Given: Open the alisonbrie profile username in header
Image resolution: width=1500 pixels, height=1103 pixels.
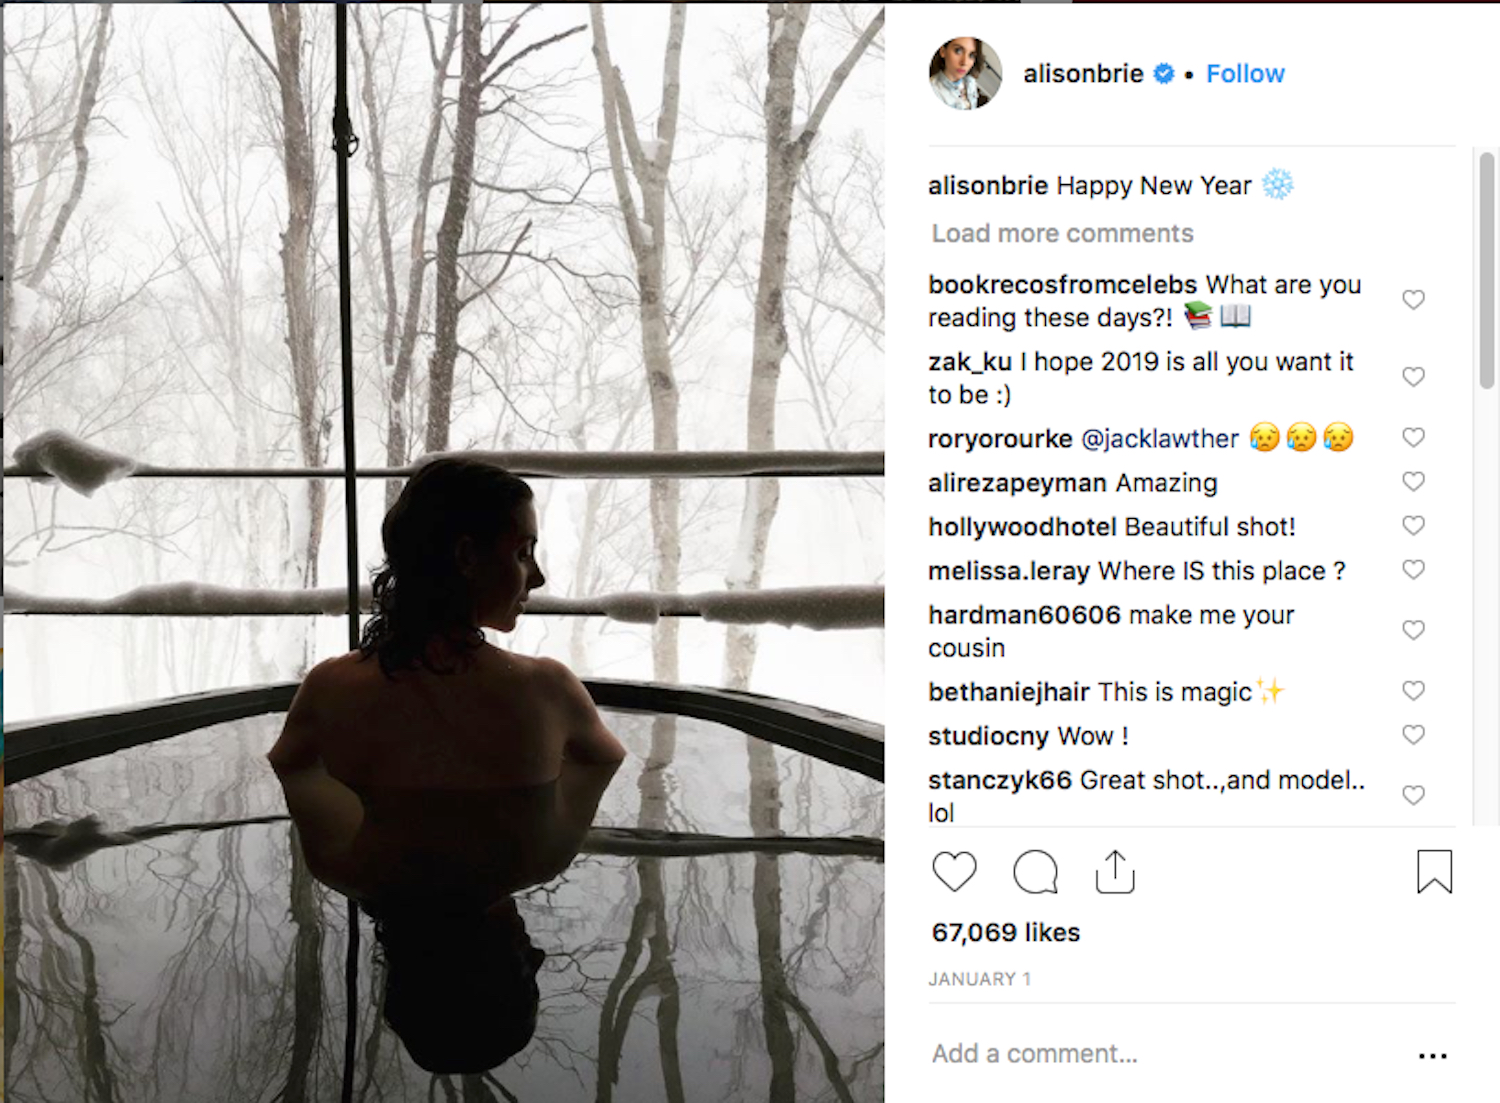Looking at the screenshot, I should click(1083, 74).
